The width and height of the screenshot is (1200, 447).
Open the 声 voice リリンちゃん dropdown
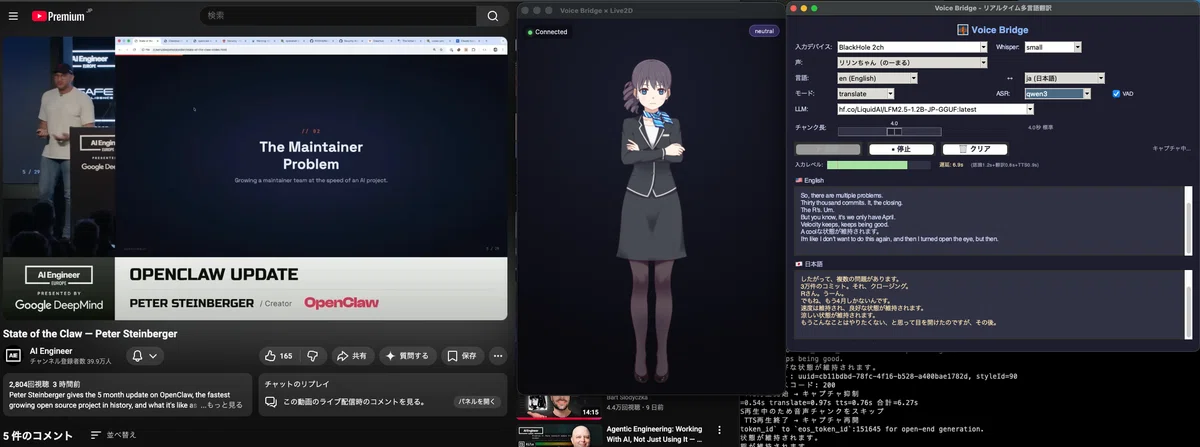[912, 62]
